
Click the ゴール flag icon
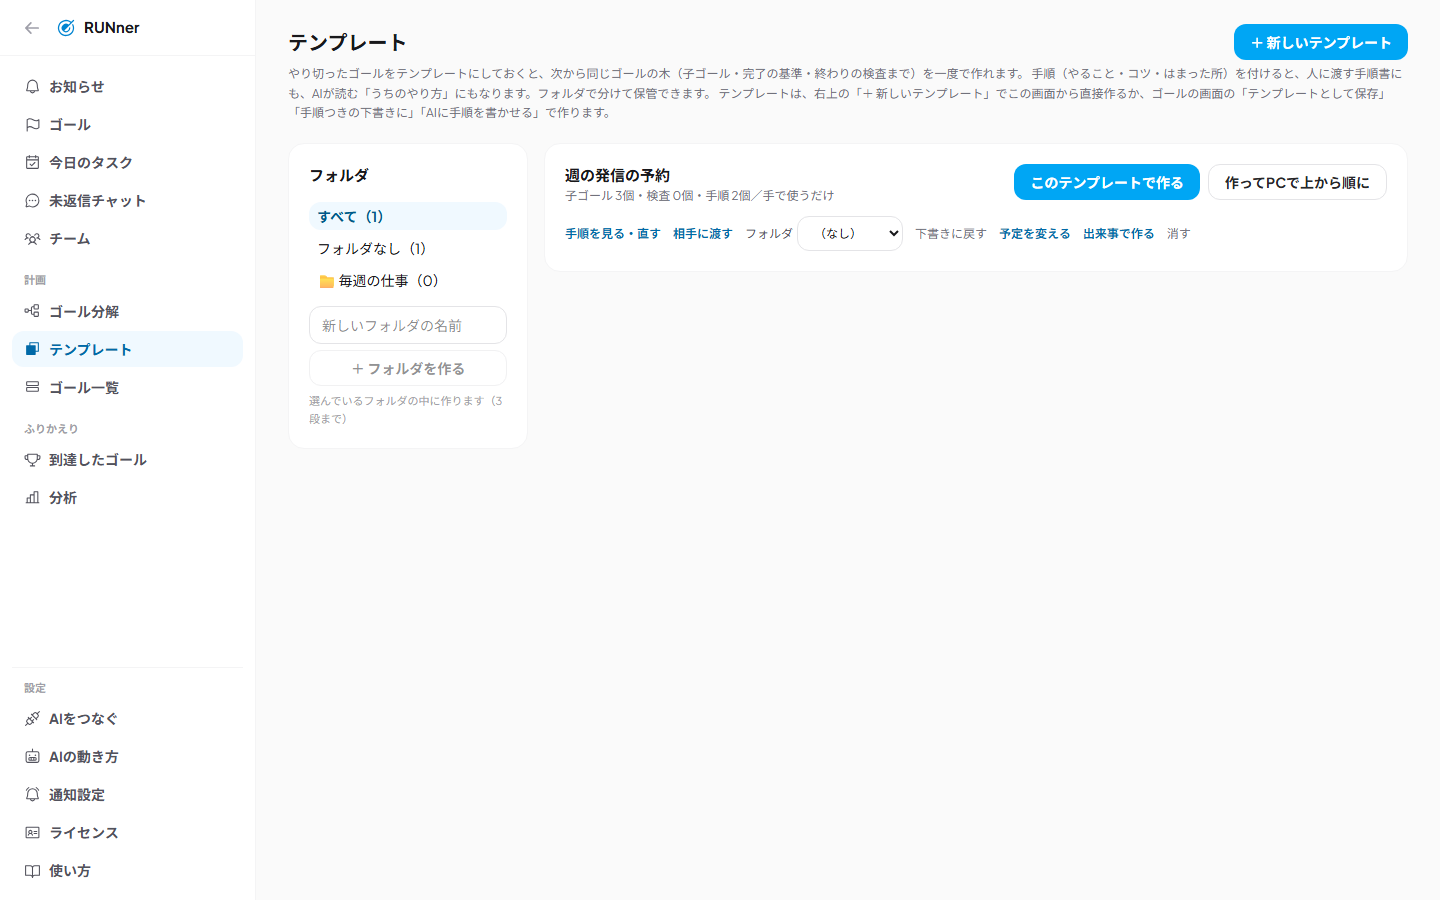(x=33, y=125)
